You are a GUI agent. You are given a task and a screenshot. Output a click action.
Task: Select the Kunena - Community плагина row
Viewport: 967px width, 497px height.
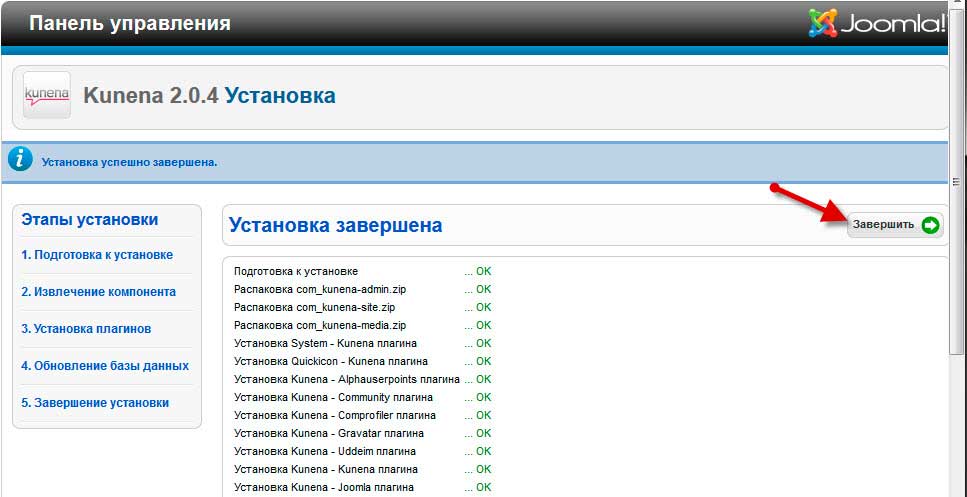click(363, 397)
